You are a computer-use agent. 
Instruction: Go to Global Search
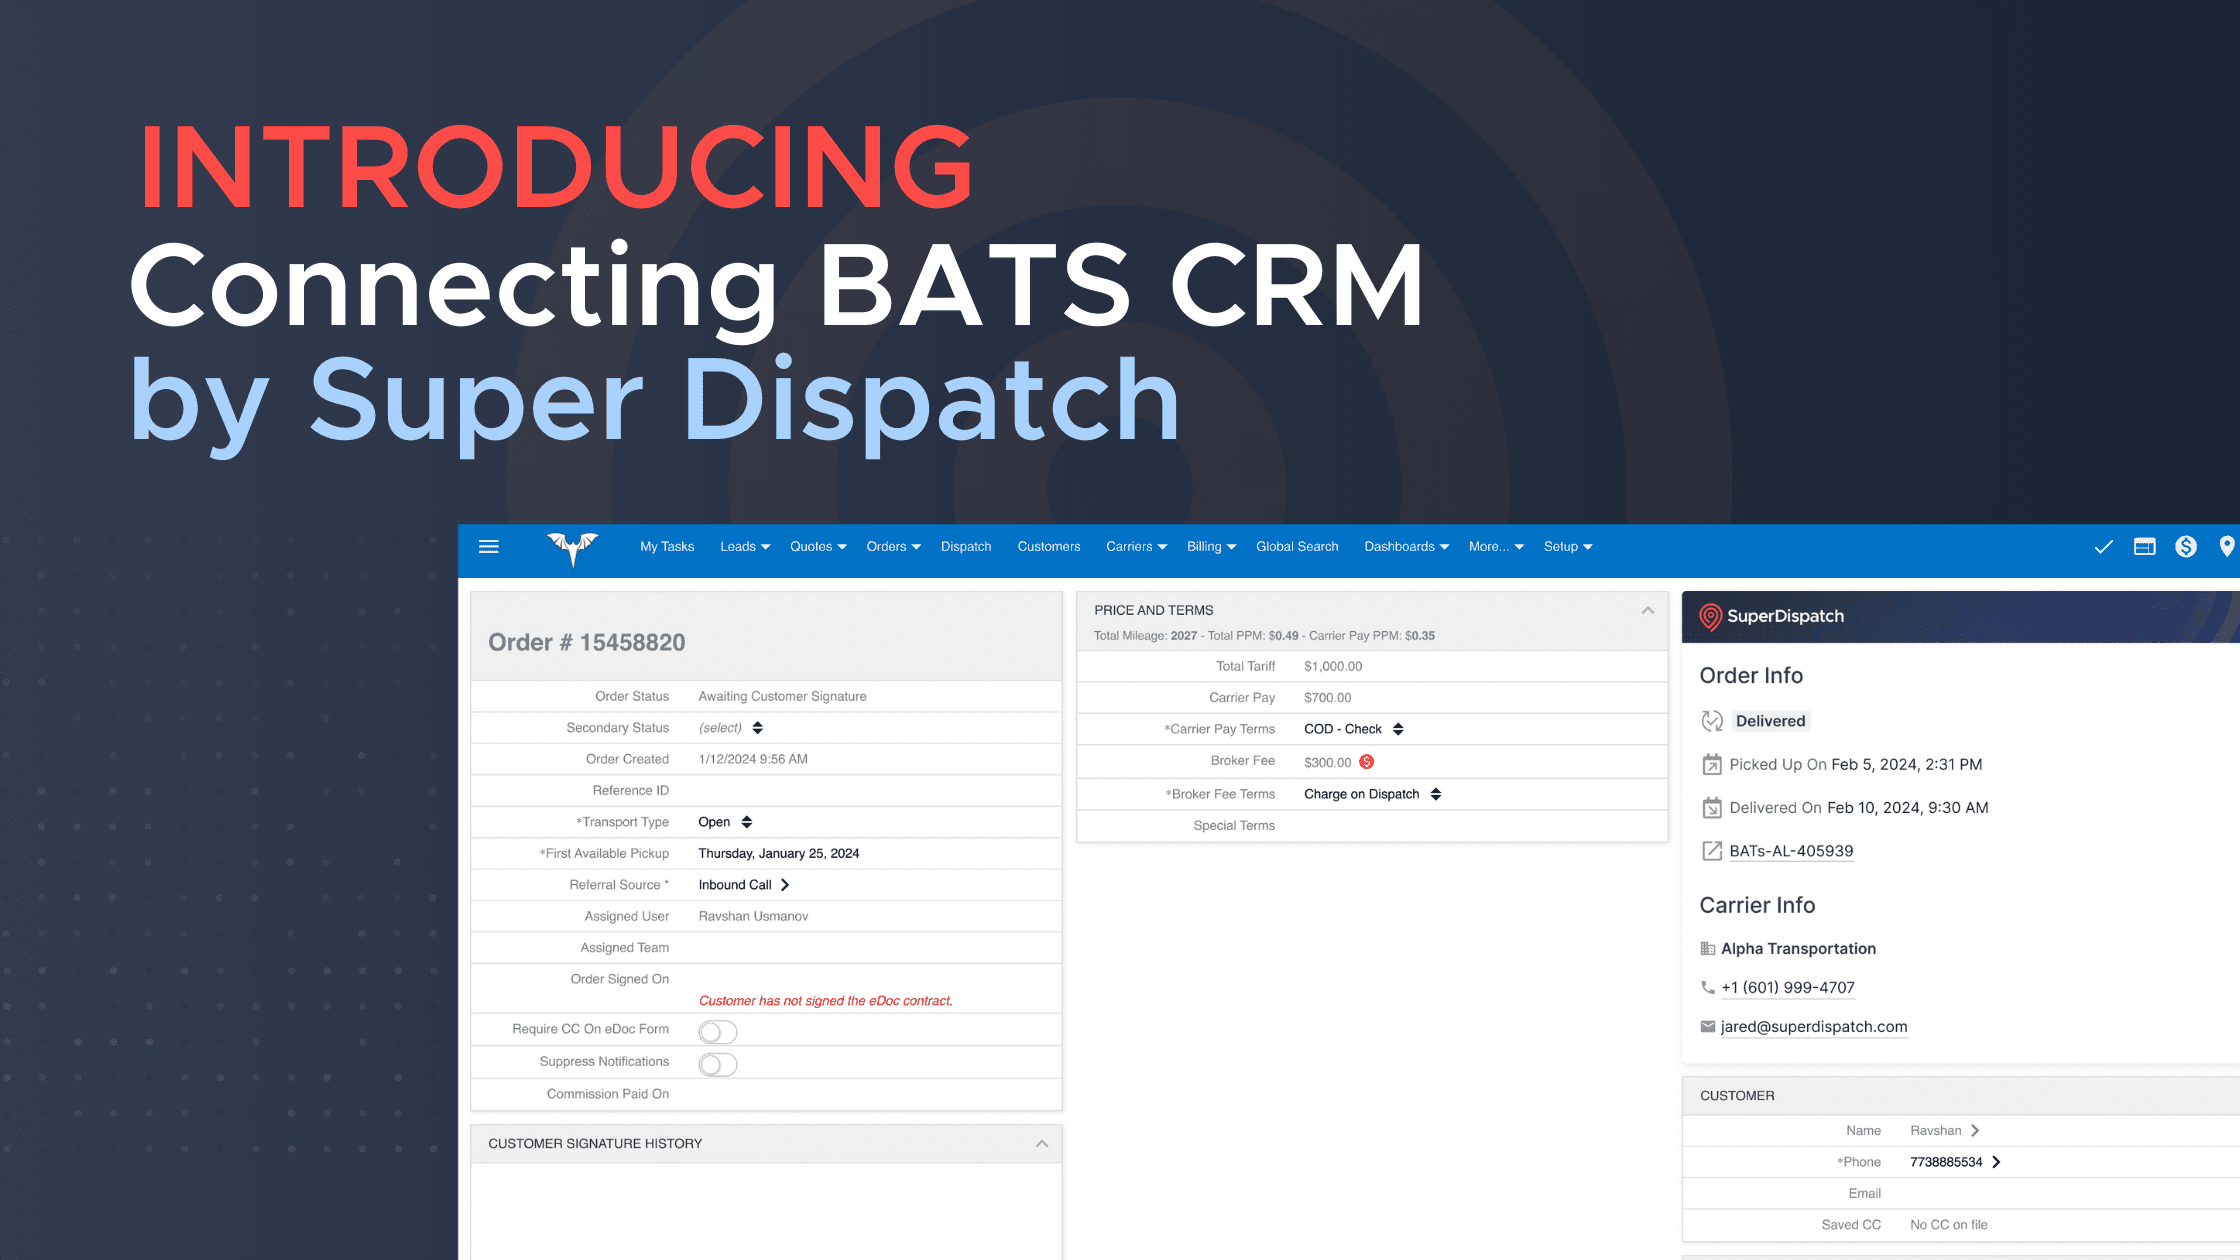click(x=1296, y=547)
